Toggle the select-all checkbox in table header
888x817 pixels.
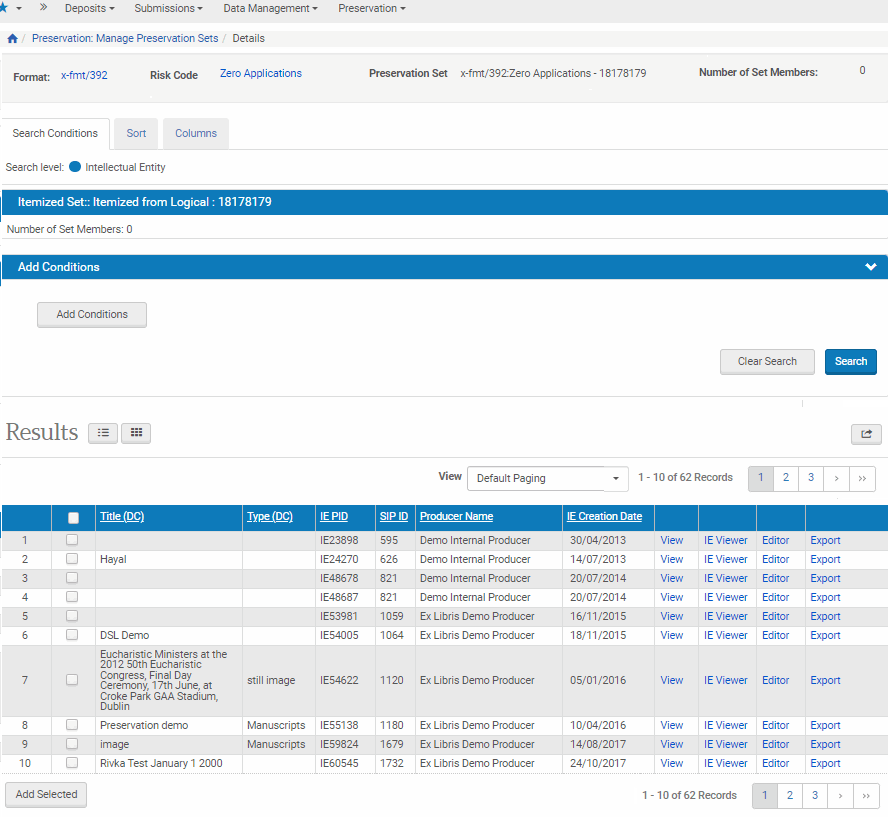(73, 518)
